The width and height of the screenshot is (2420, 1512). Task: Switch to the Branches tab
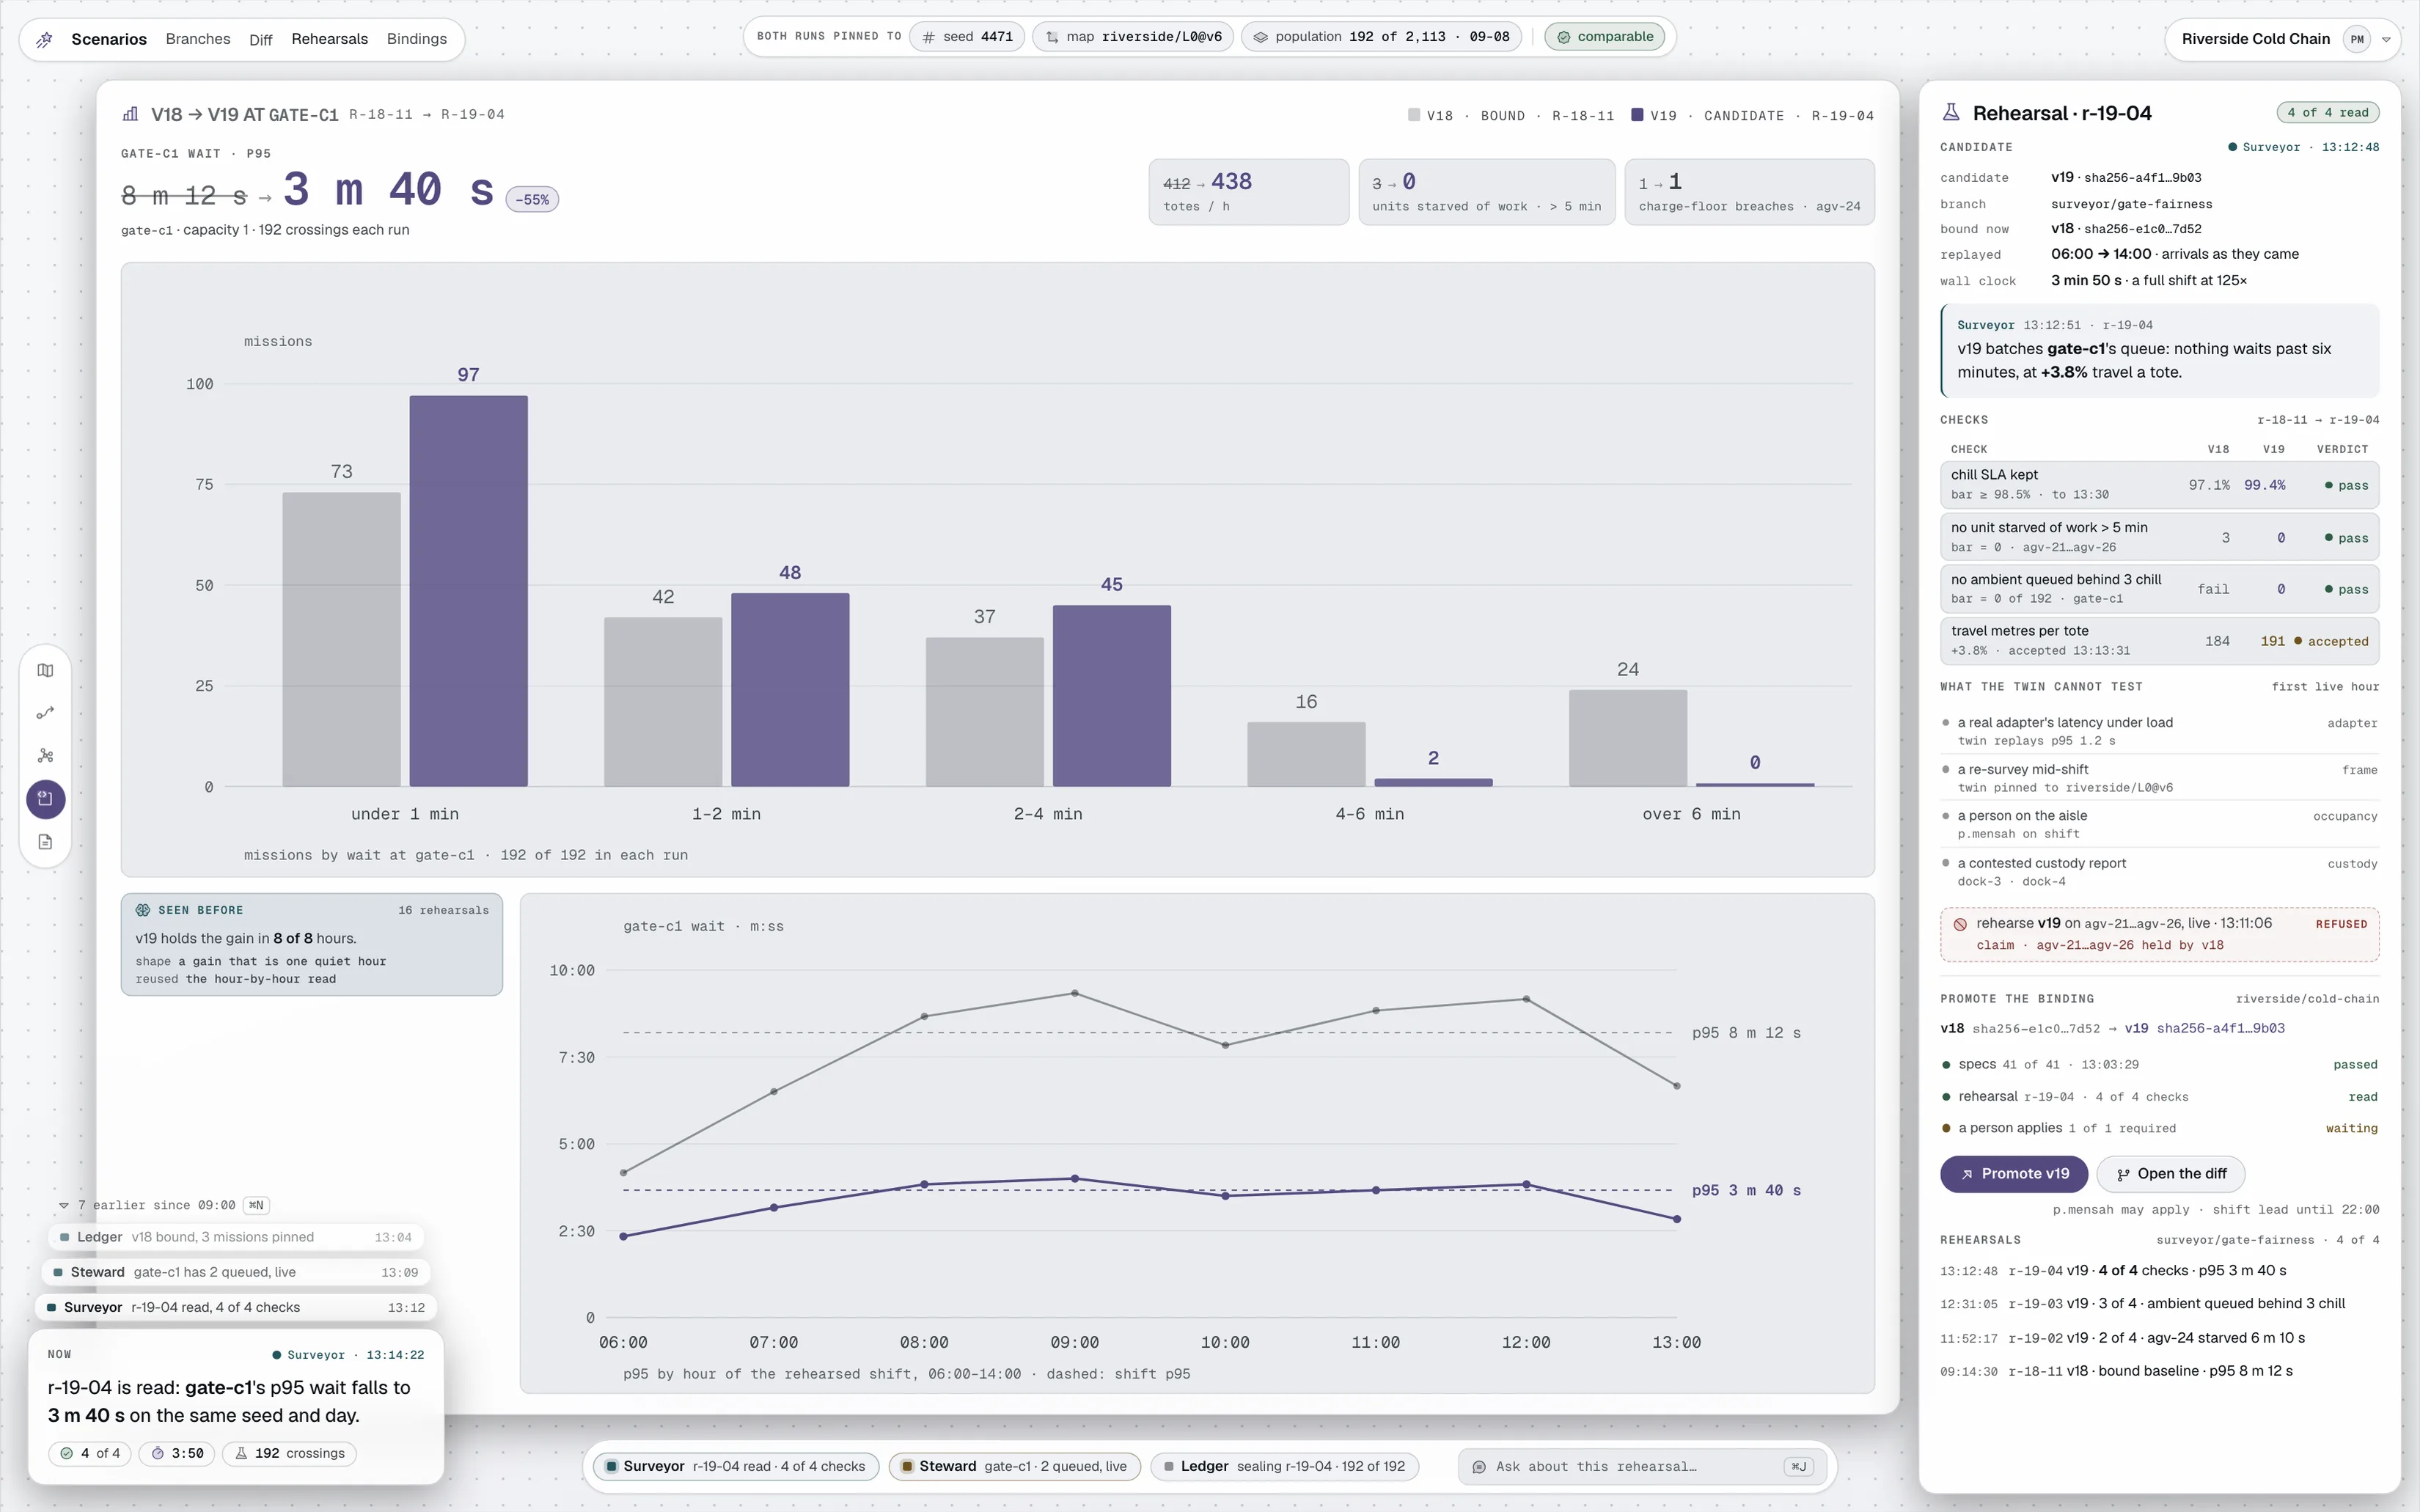198,39
